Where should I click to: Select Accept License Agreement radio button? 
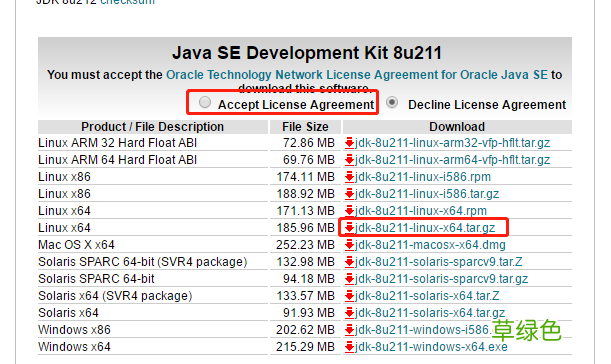205,102
